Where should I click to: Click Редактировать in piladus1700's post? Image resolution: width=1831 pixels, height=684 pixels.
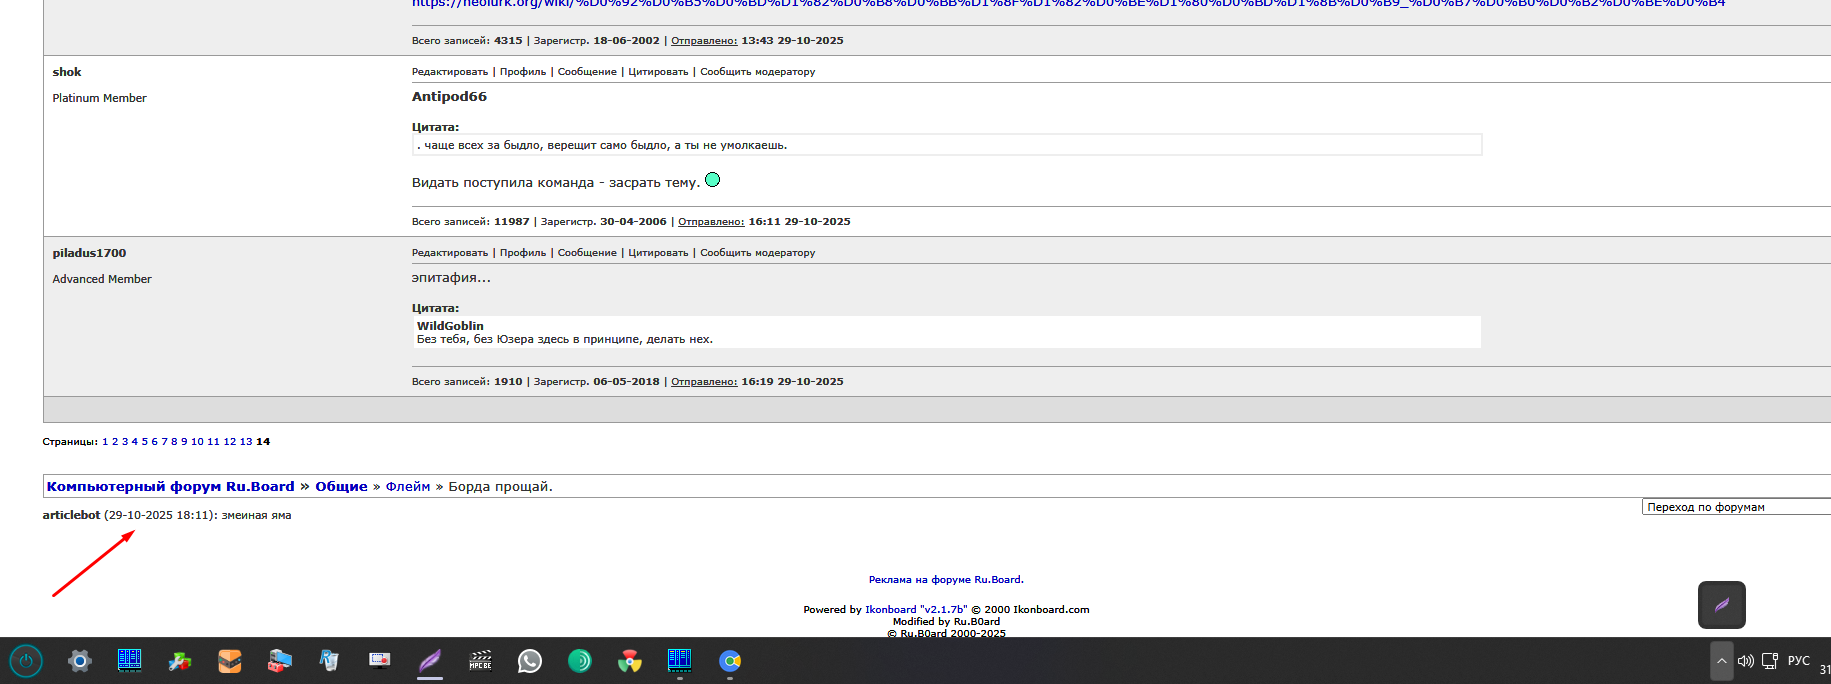point(450,253)
